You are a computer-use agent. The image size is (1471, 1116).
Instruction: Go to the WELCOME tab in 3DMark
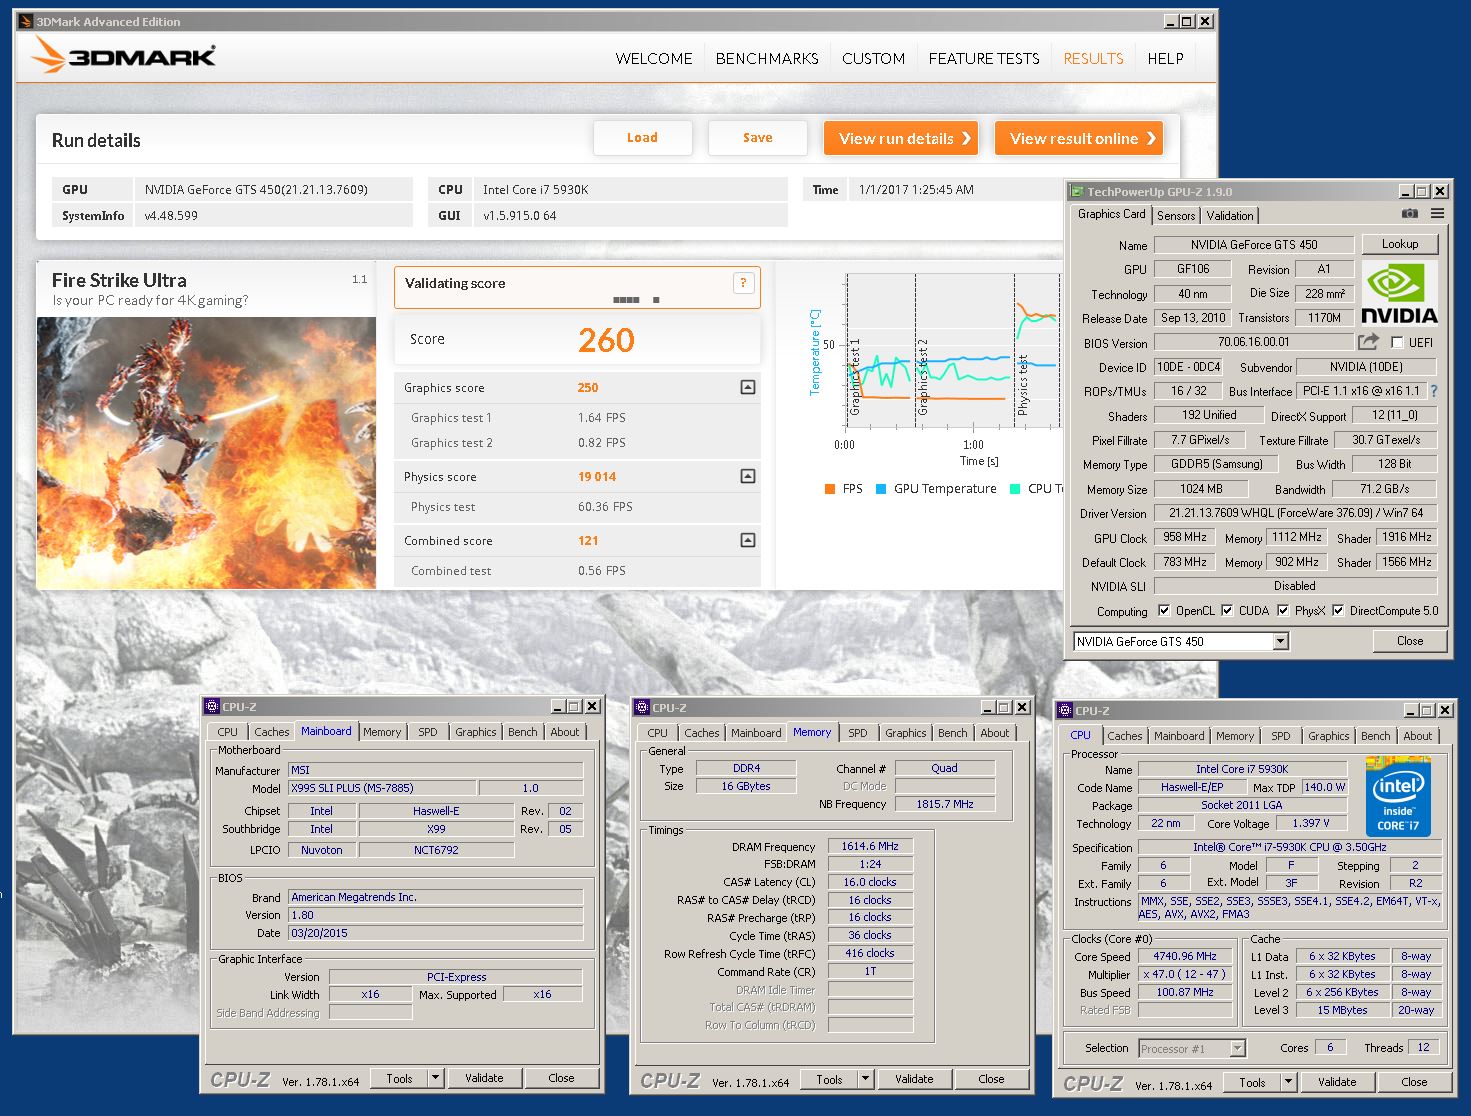pyautogui.click(x=654, y=58)
